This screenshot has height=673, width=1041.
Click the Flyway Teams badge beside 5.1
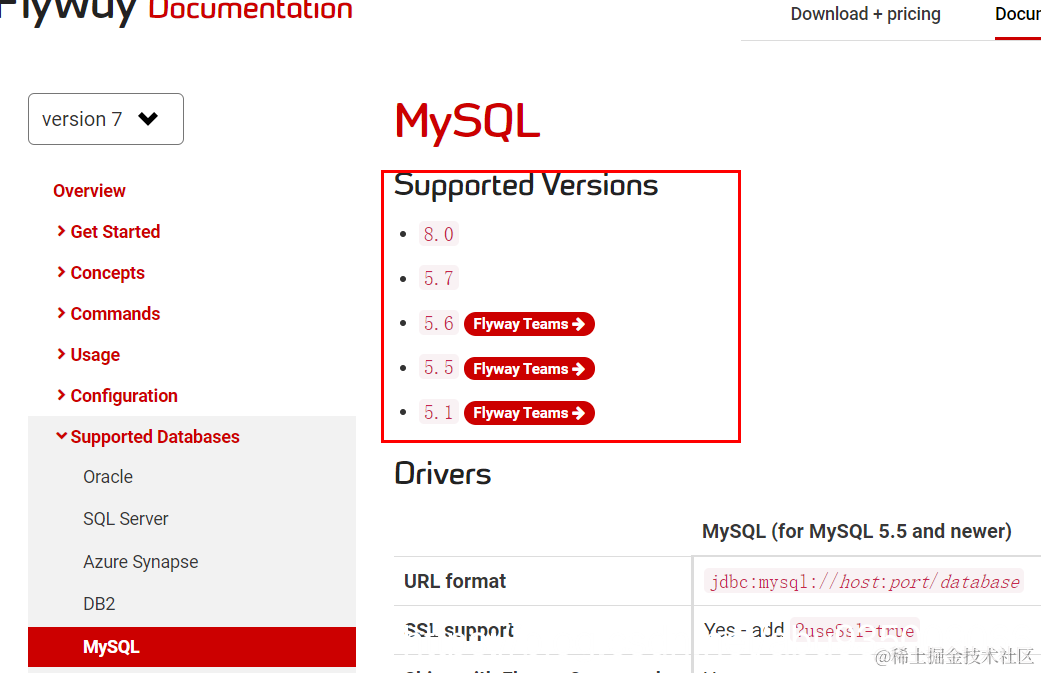point(529,413)
